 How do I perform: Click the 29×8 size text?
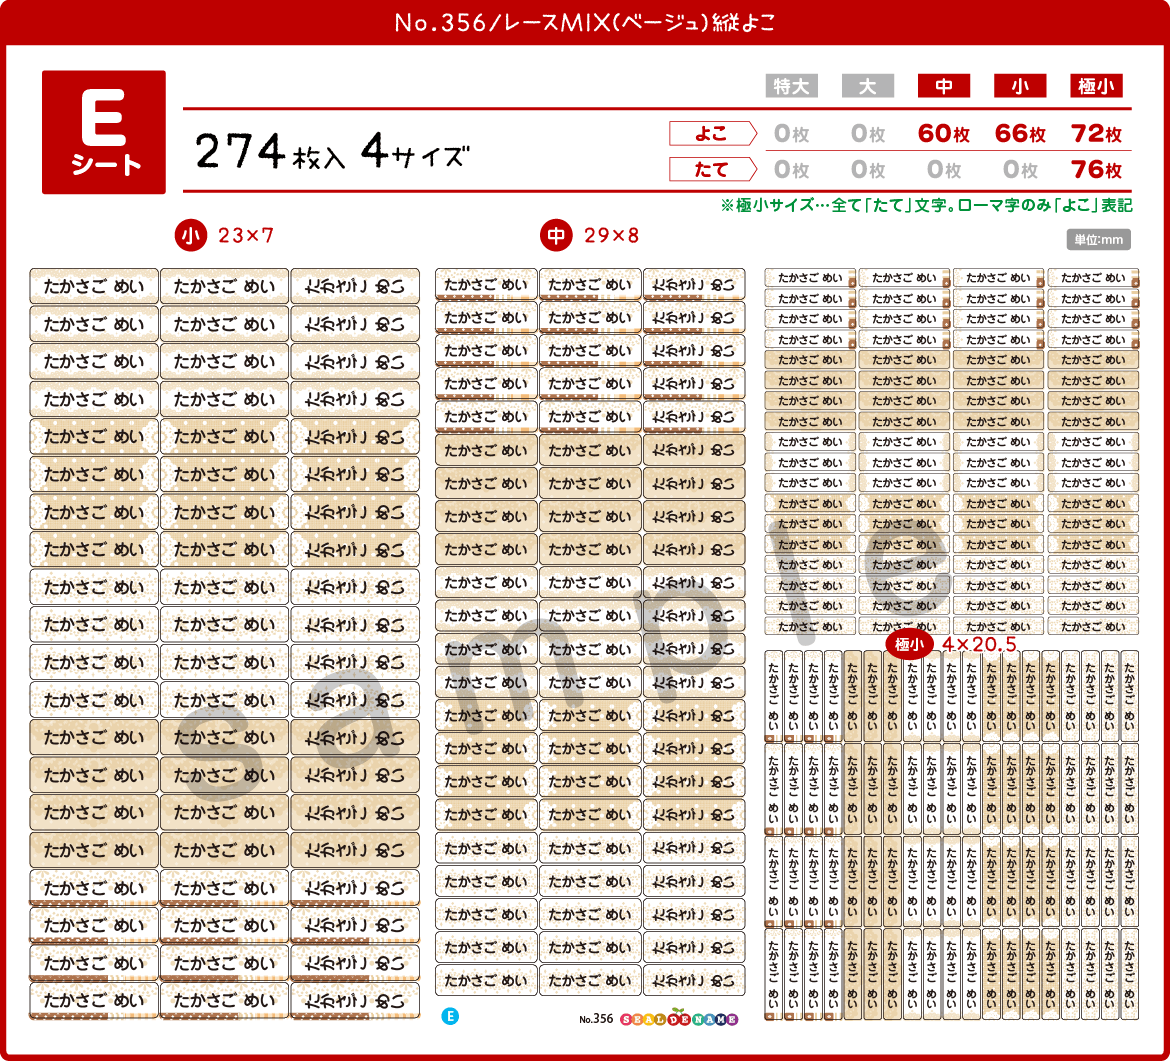point(612,236)
